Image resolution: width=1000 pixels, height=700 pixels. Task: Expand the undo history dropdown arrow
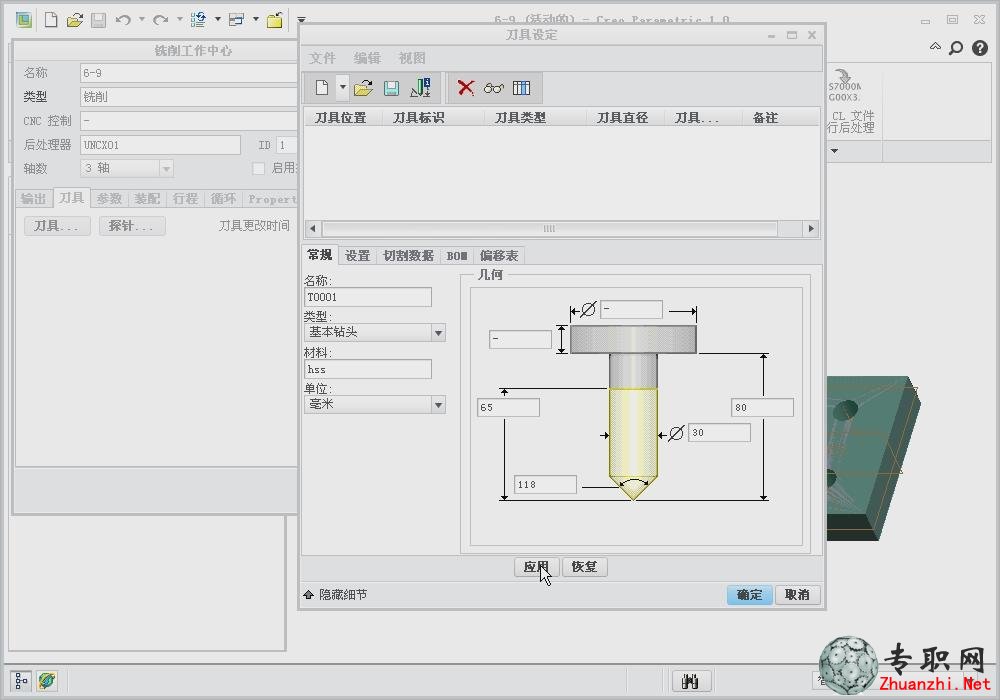coord(142,19)
